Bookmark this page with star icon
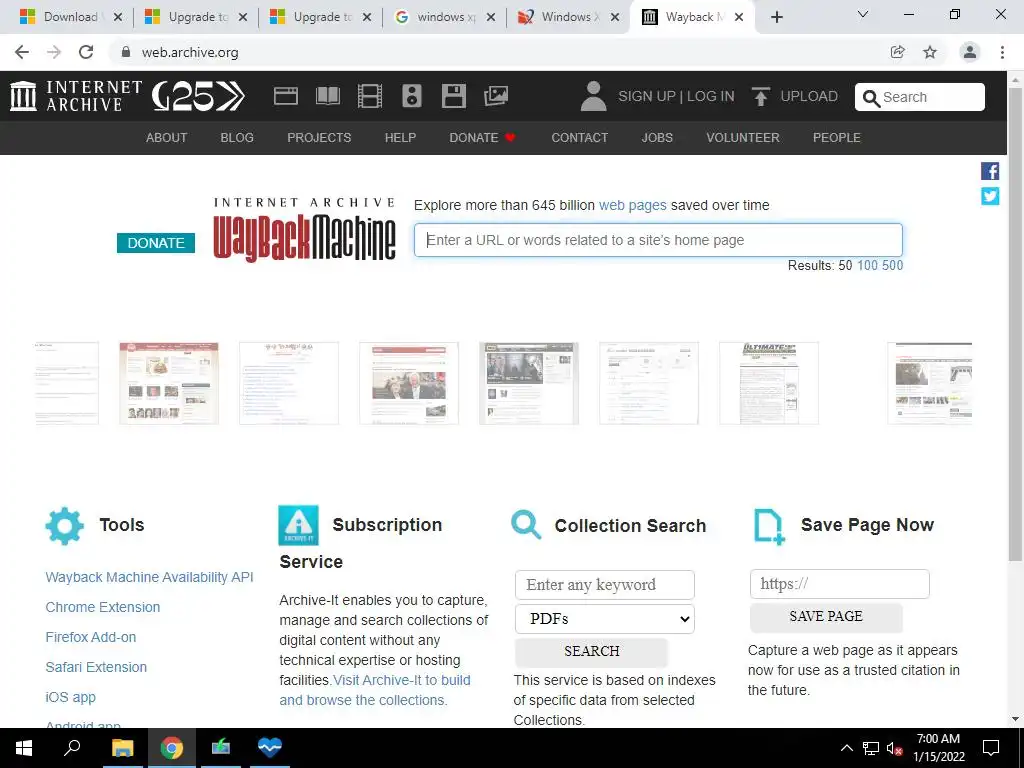Viewport: 1024px width, 768px height. (x=930, y=52)
